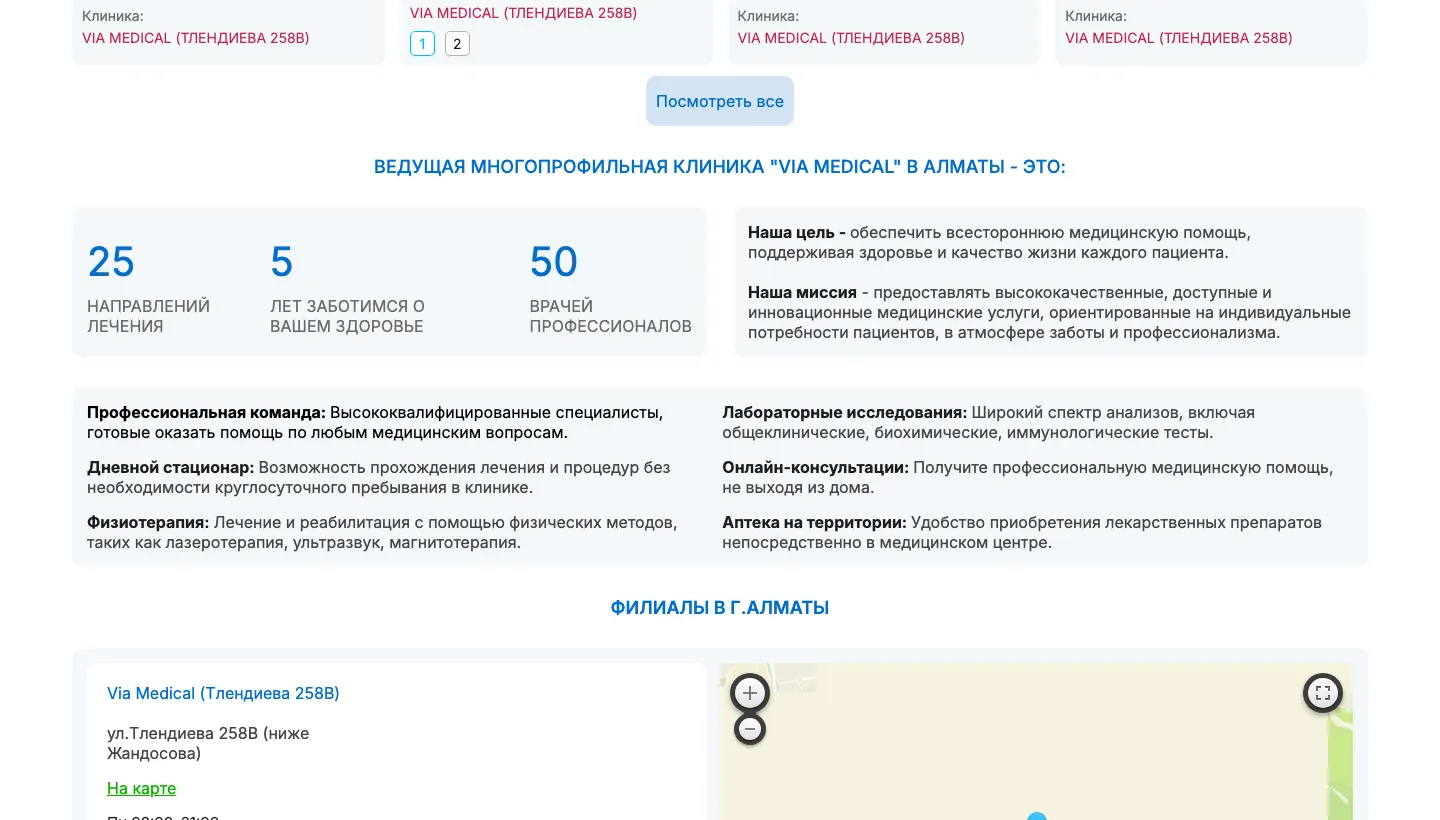Screen dimensions: 1440x820
Task: Go to page 2 of the doctor card
Action: tap(457, 43)
